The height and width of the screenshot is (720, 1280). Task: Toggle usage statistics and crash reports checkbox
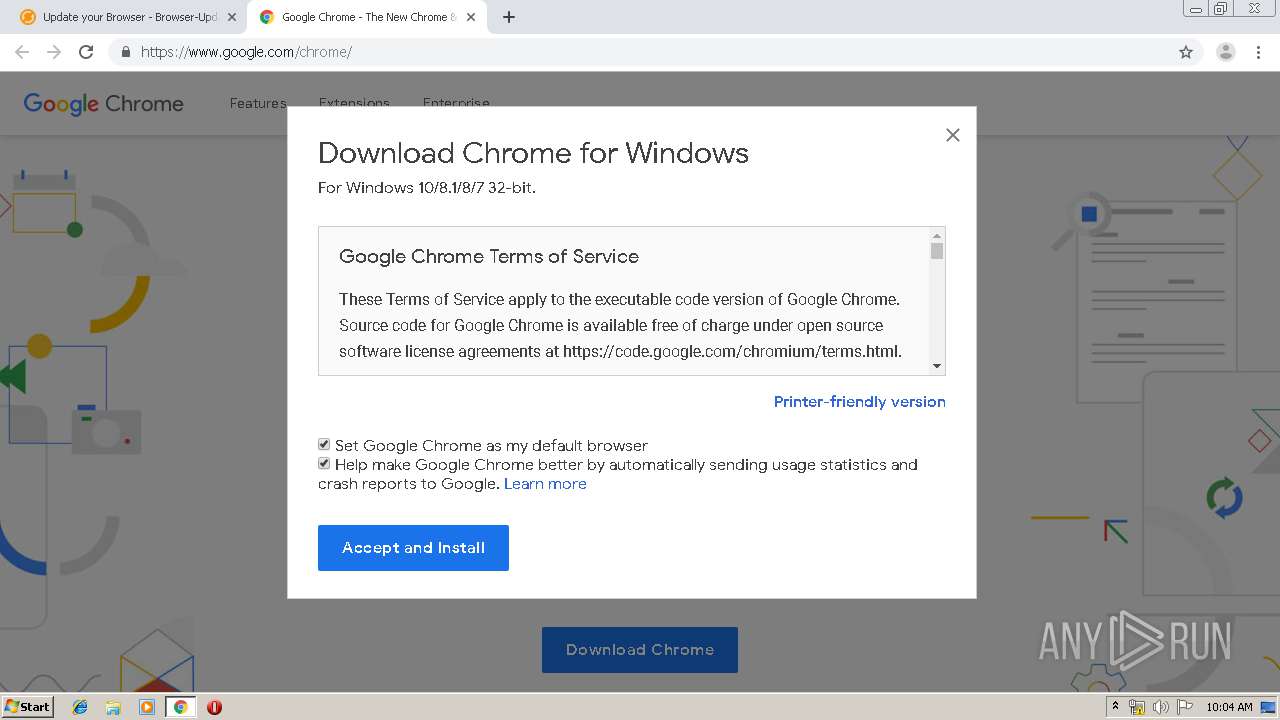pyautogui.click(x=324, y=464)
